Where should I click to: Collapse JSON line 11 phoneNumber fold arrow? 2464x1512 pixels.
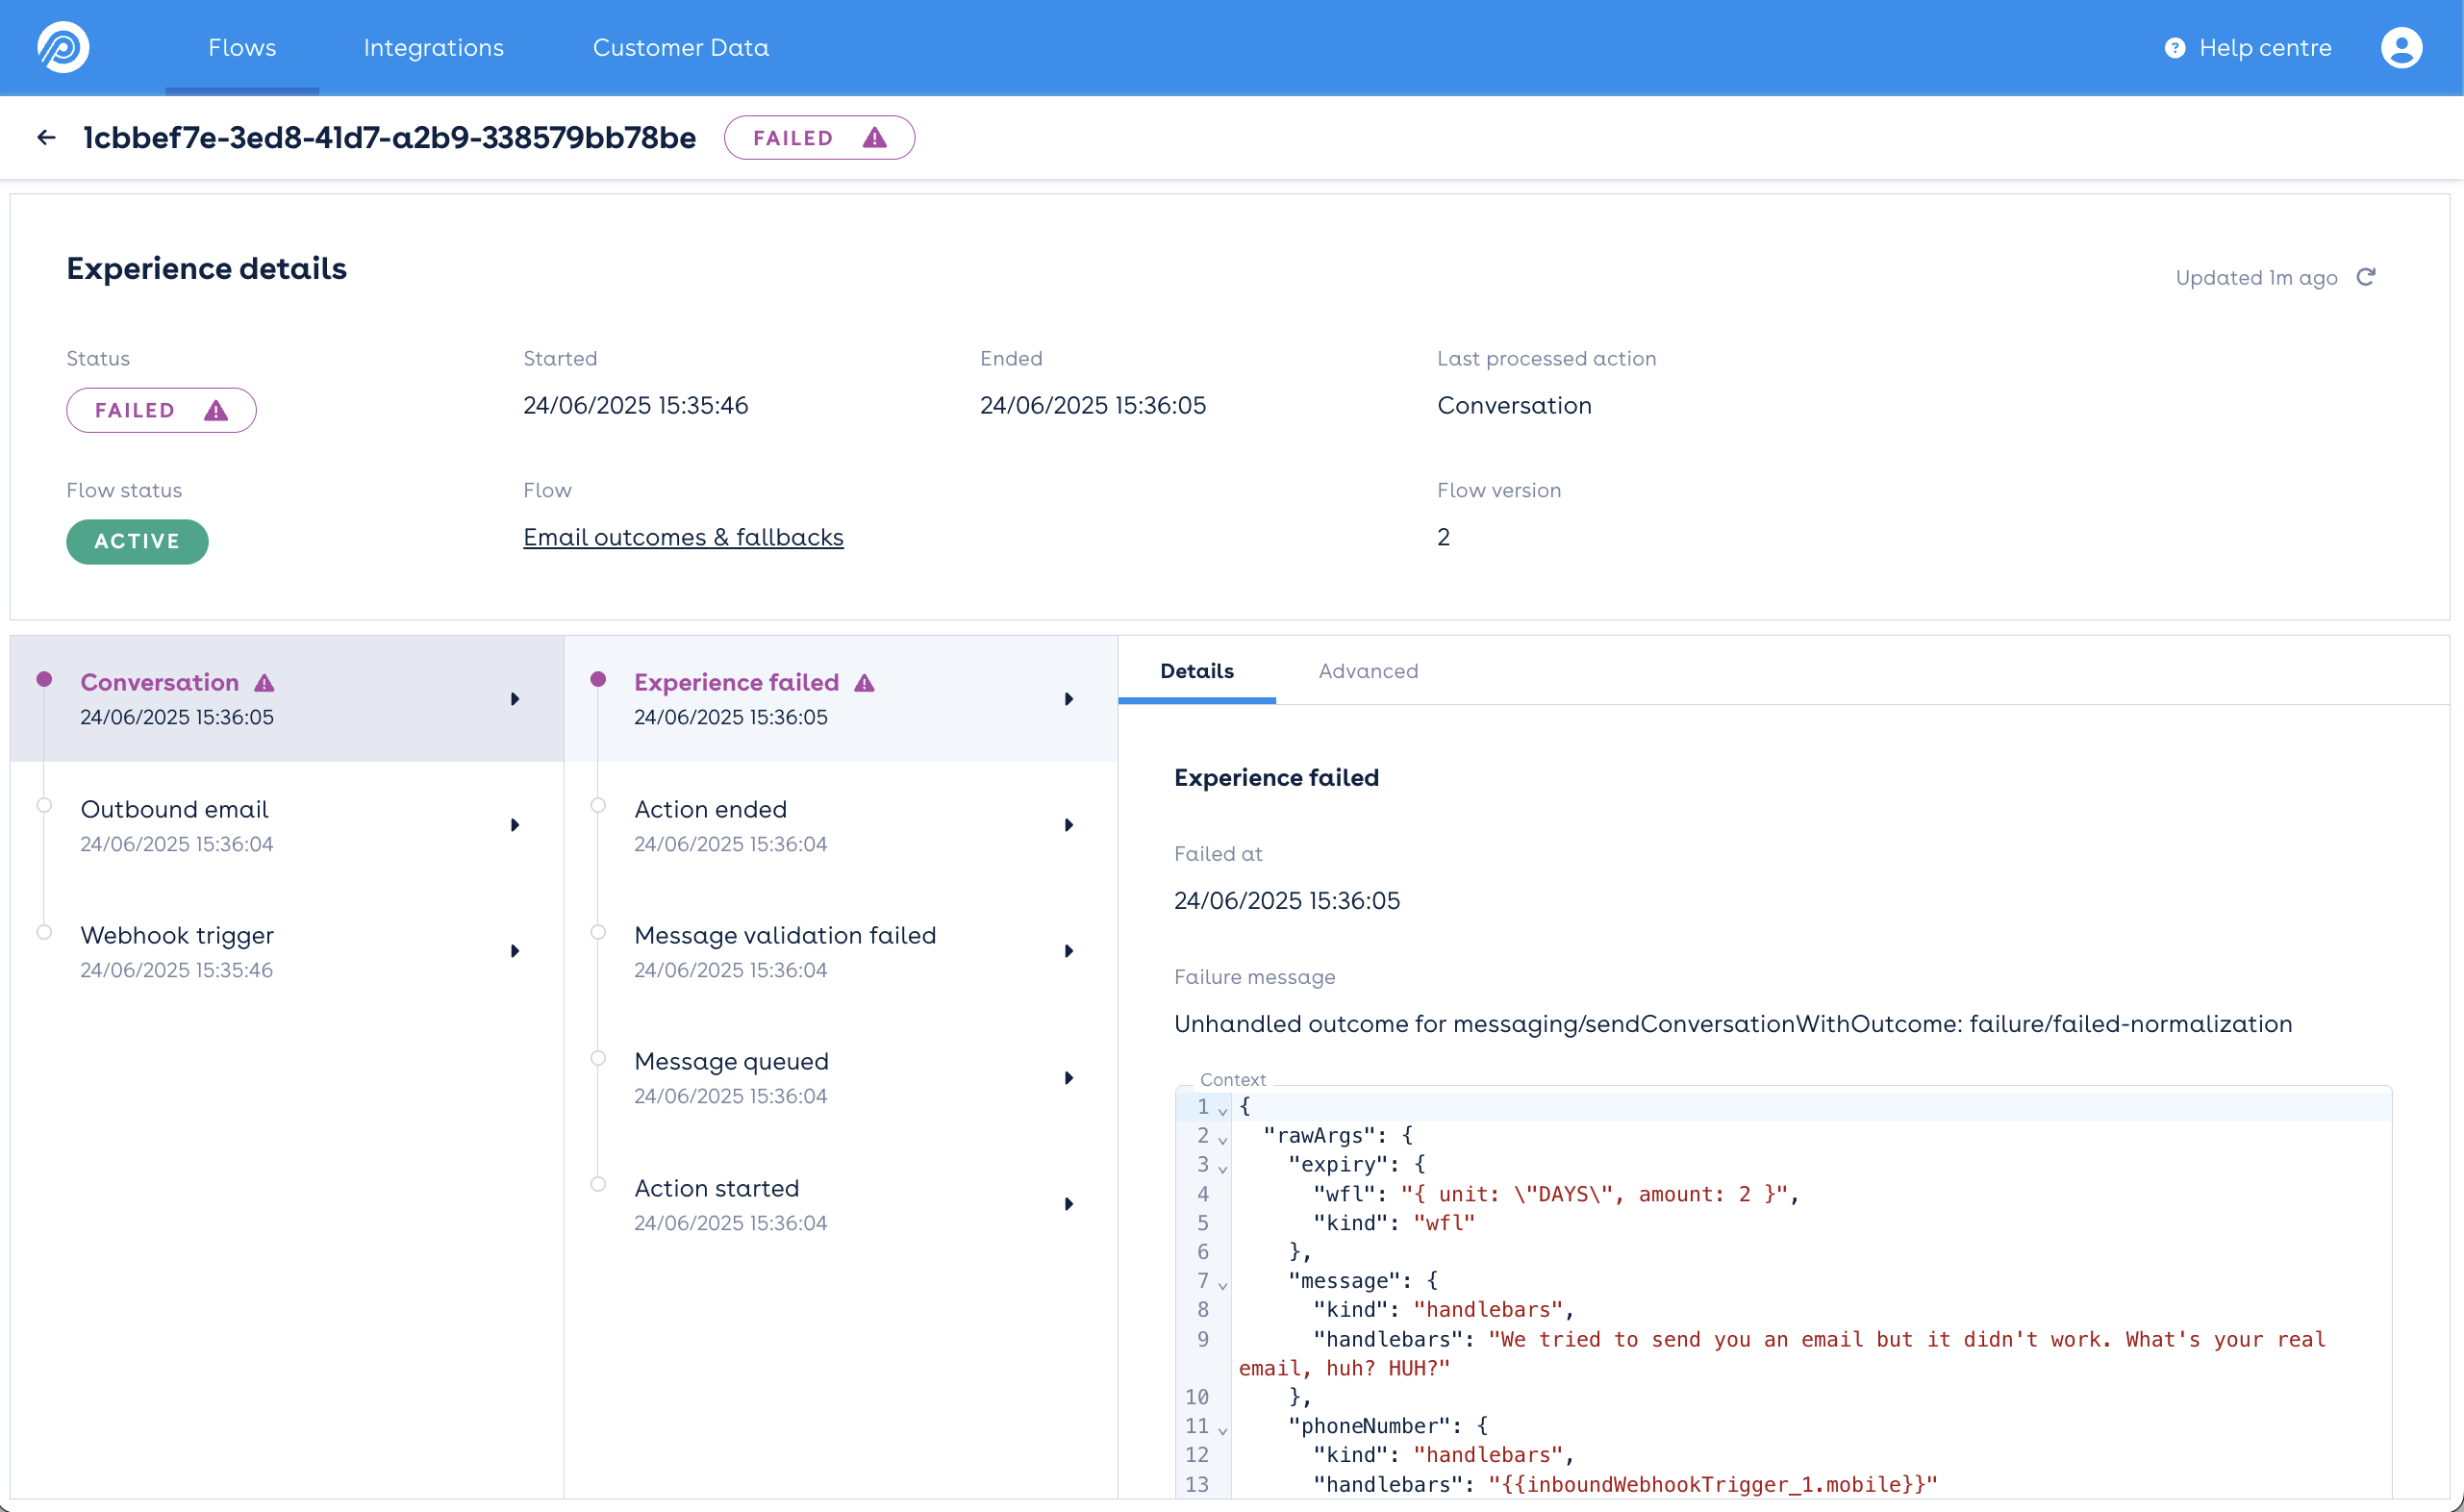(x=1222, y=1430)
